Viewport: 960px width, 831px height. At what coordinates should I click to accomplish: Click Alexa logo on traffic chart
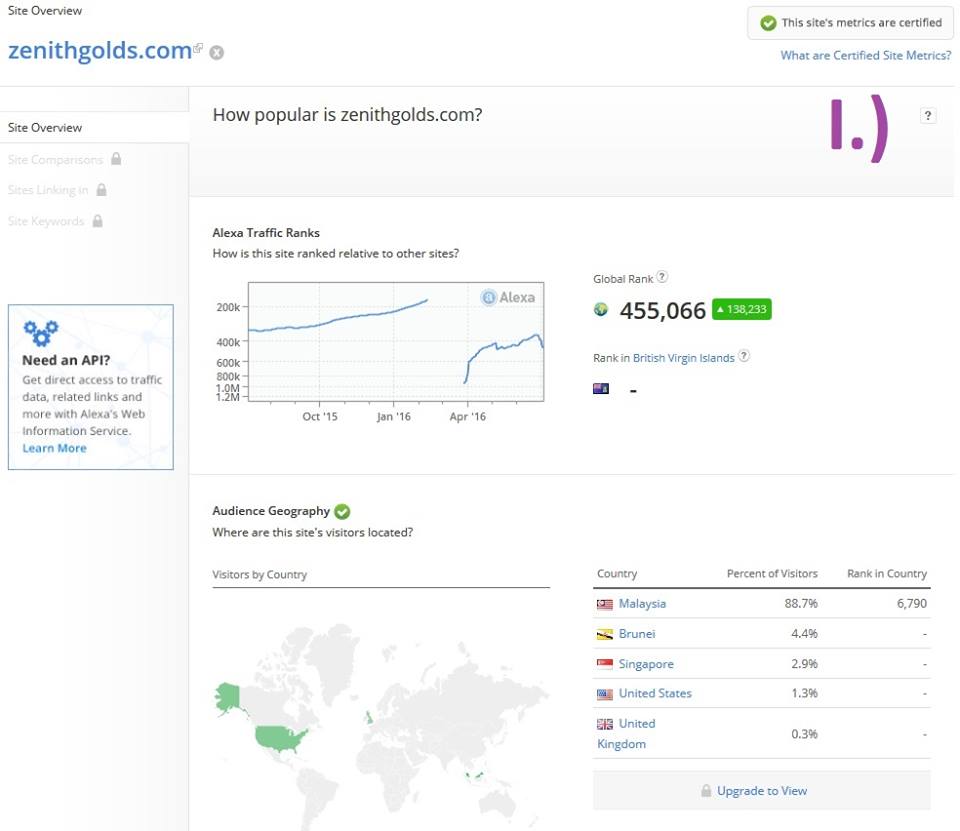(508, 298)
